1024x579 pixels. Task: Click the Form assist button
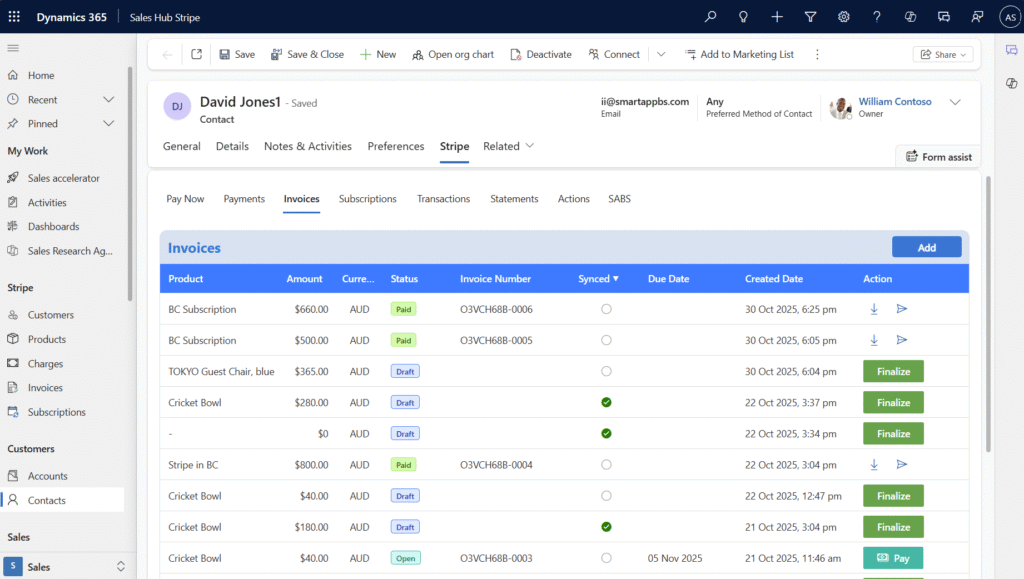pos(938,157)
